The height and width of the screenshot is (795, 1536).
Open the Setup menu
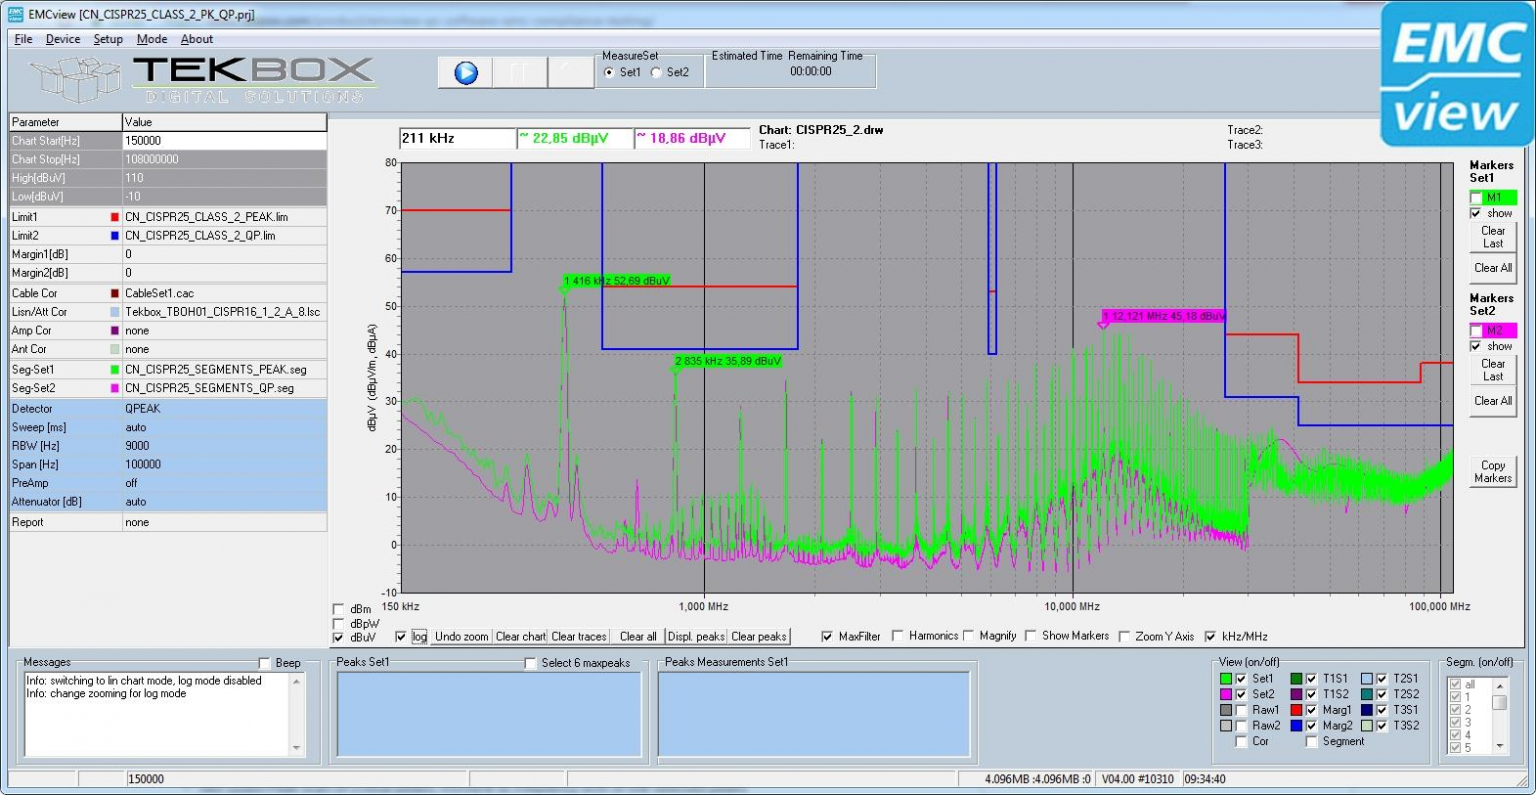[107, 39]
